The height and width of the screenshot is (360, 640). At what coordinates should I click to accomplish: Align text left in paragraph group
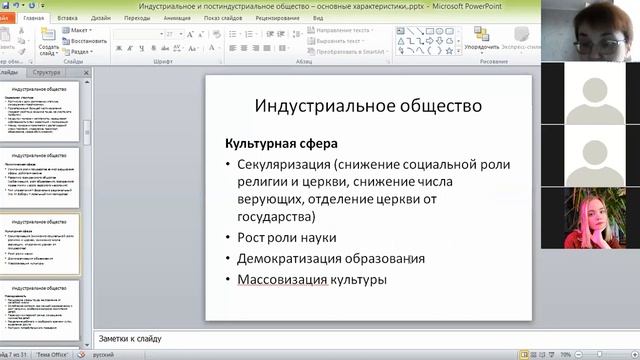pos(233,48)
